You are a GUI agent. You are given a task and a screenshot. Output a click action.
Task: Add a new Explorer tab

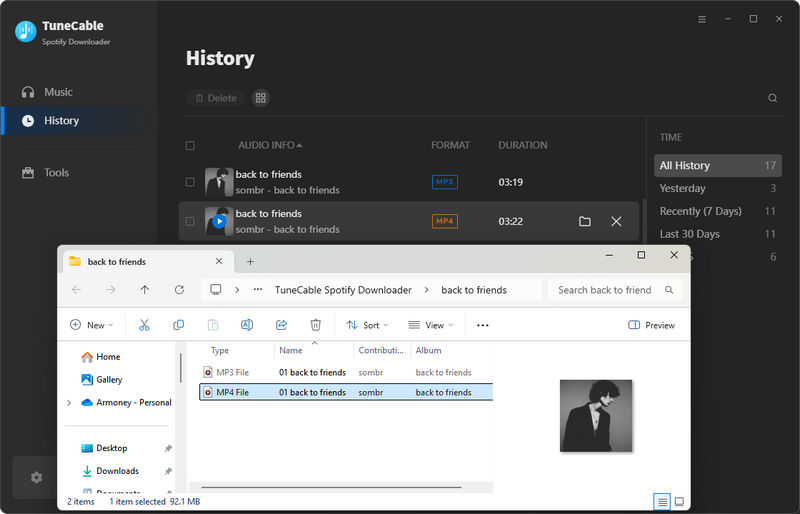(250, 262)
